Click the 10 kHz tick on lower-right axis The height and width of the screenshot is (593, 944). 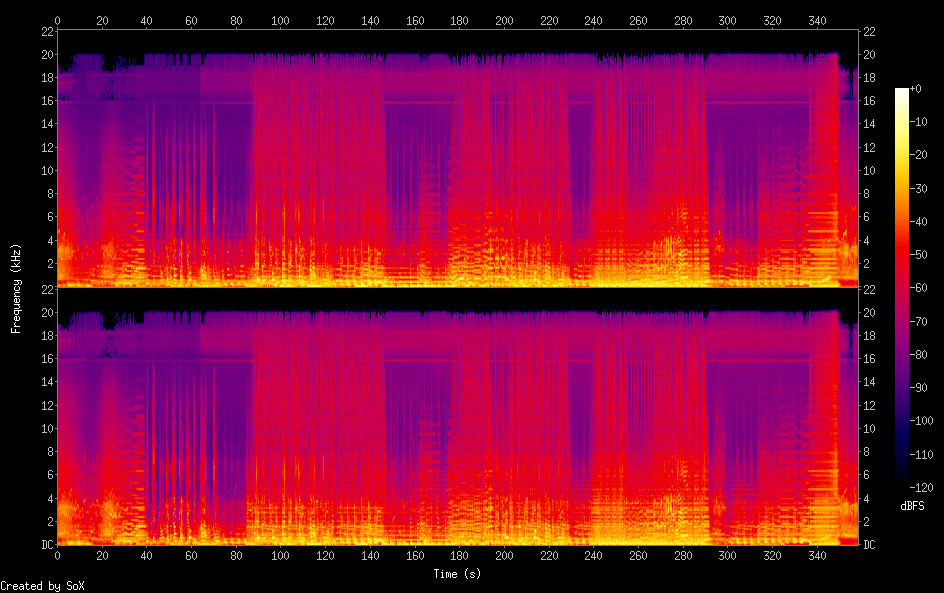870,428
